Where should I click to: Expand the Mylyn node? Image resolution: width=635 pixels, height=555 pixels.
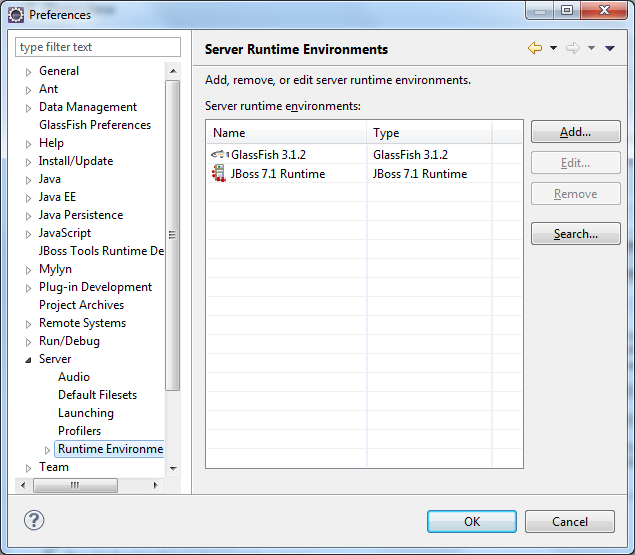tap(28, 270)
